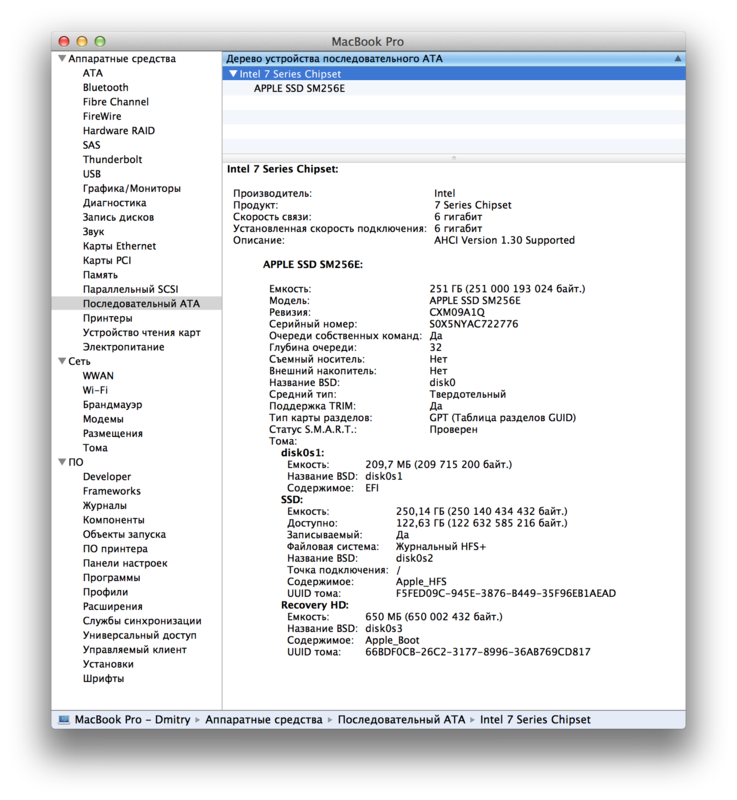Click the AHCI Version 1.30 Supported text
This screenshot has height=800, width=737.
[504, 240]
